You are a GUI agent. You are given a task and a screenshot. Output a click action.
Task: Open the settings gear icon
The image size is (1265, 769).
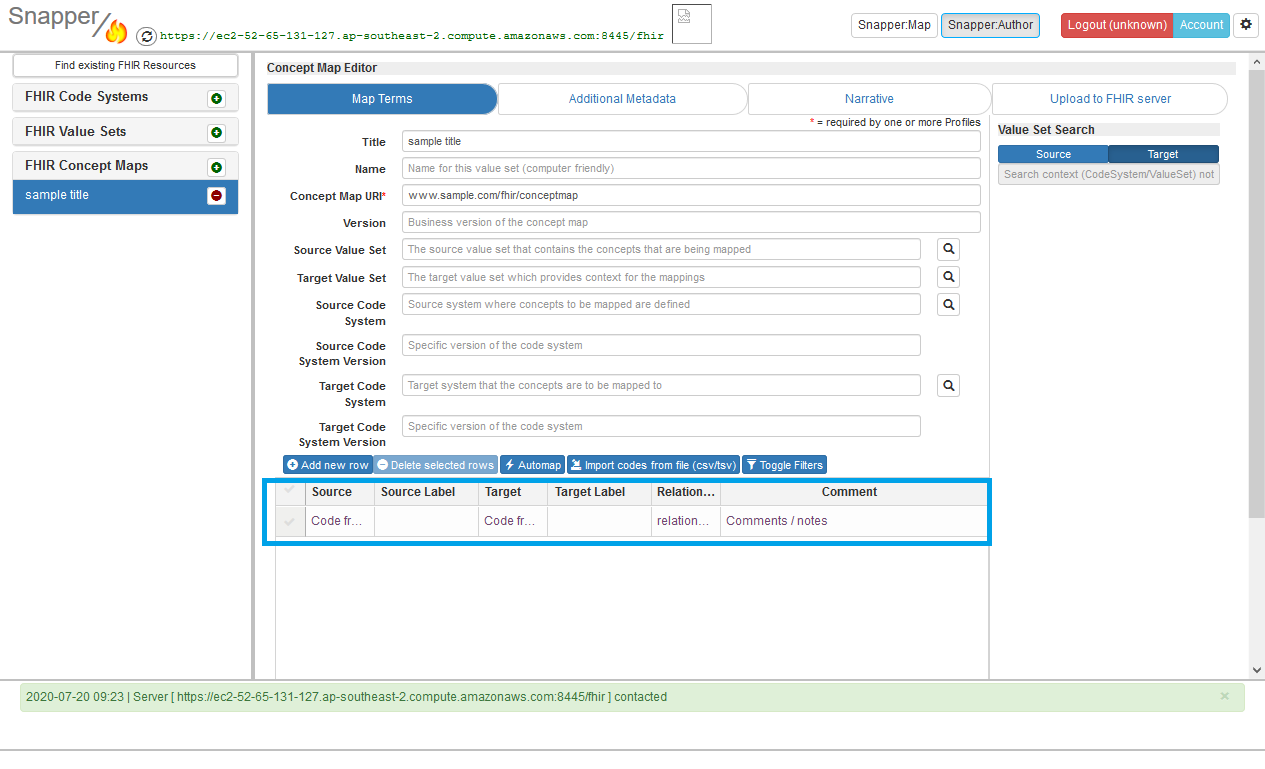[1246, 25]
